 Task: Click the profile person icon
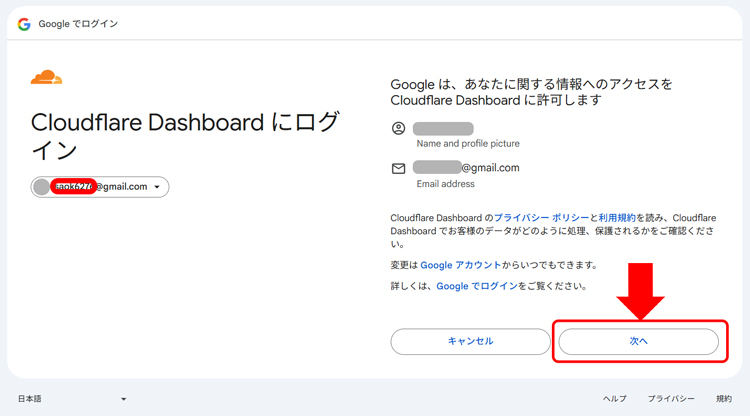pyautogui.click(x=398, y=128)
